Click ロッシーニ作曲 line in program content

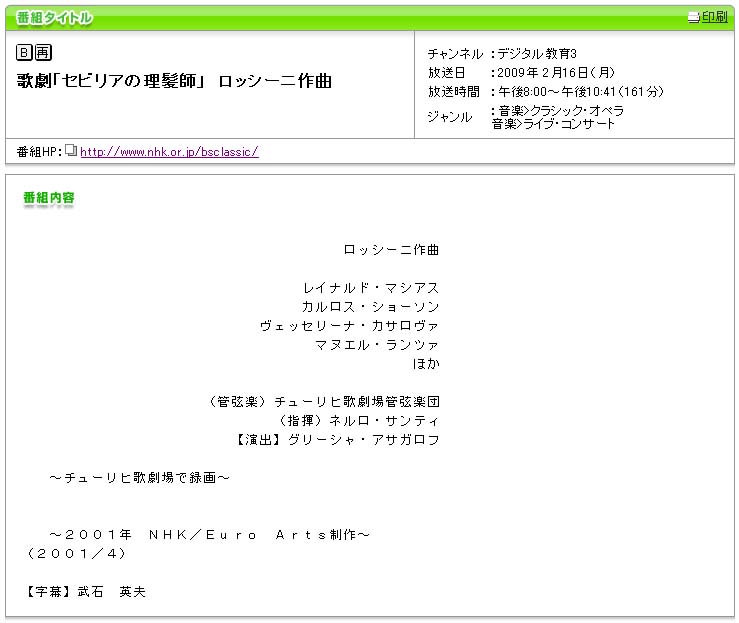point(391,250)
